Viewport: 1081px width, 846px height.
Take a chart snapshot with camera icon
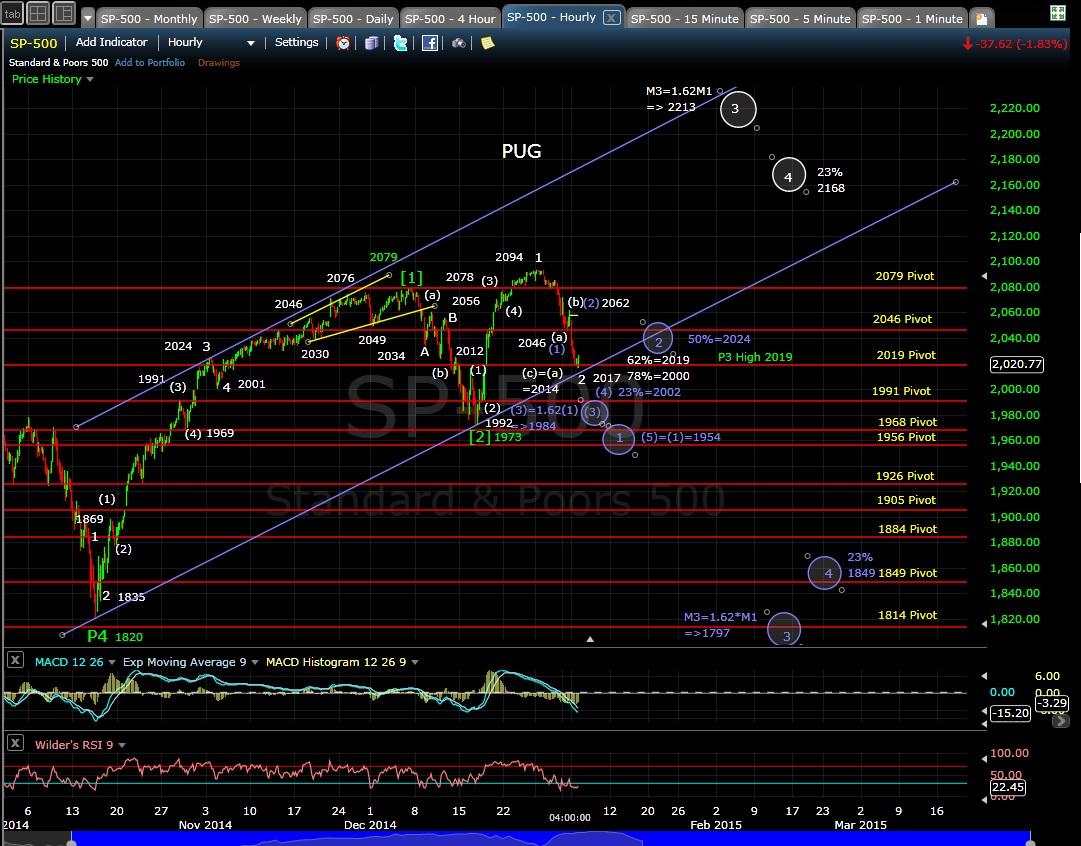[x=458, y=43]
